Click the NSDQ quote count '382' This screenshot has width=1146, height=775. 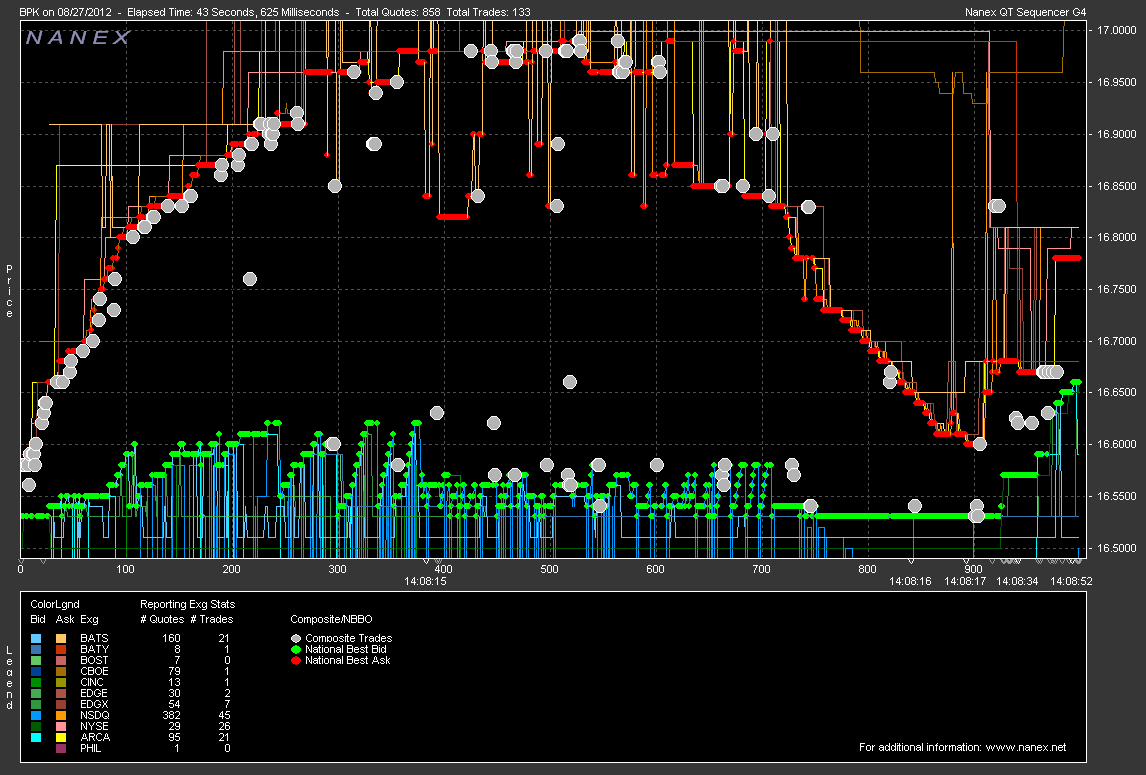pos(172,715)
